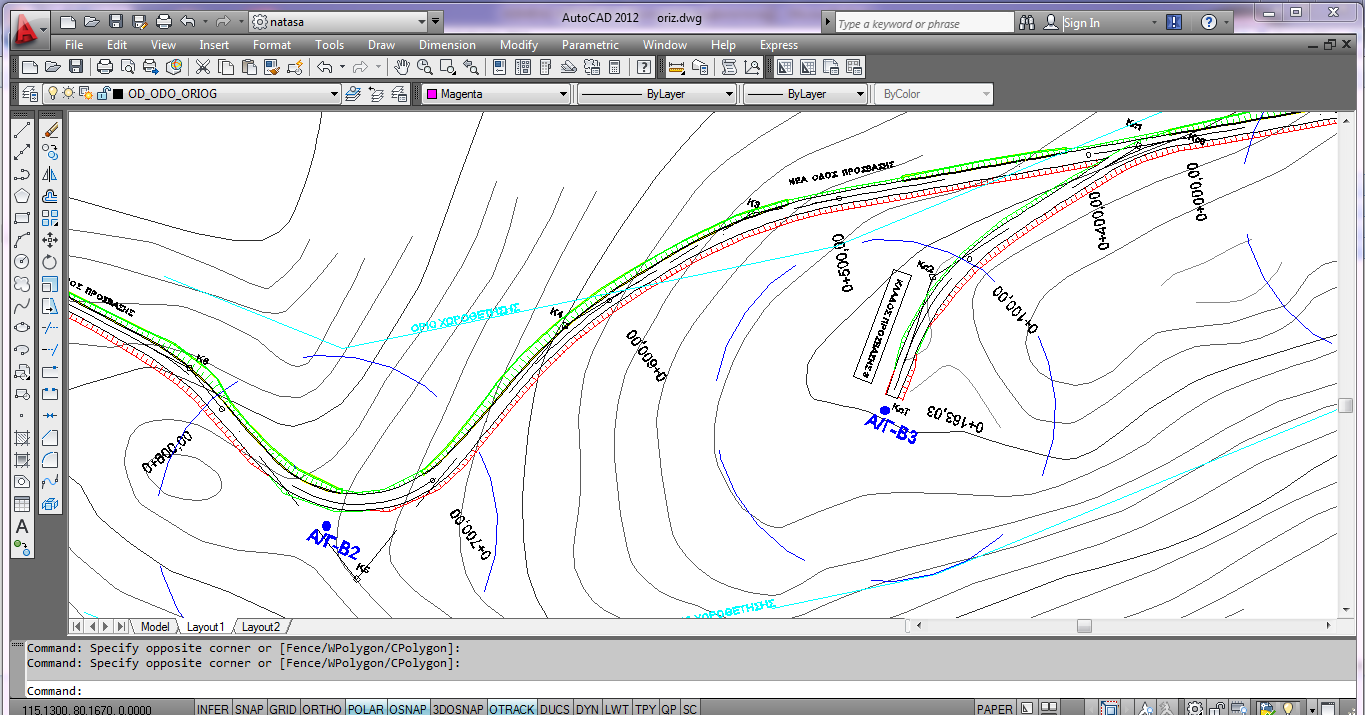Select the Spline draw tool
1365x715 pixels.
(22, 306)
